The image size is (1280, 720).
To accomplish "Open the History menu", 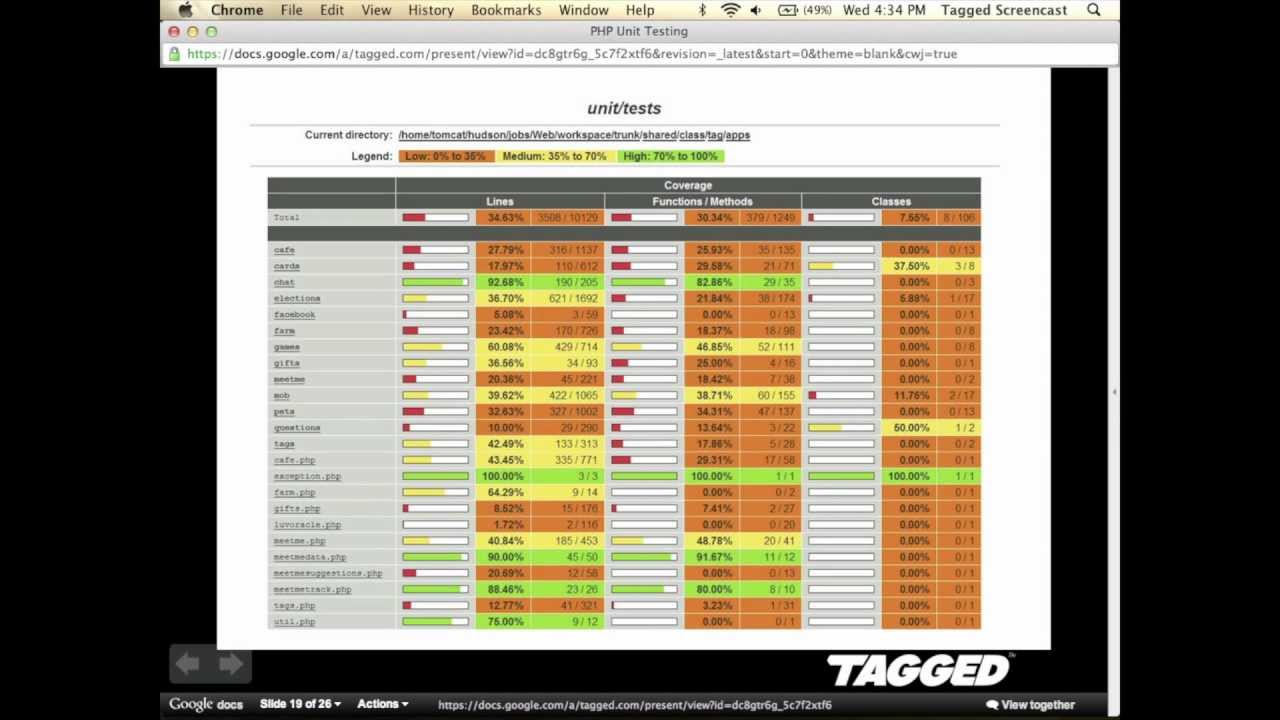I will 431,10.
